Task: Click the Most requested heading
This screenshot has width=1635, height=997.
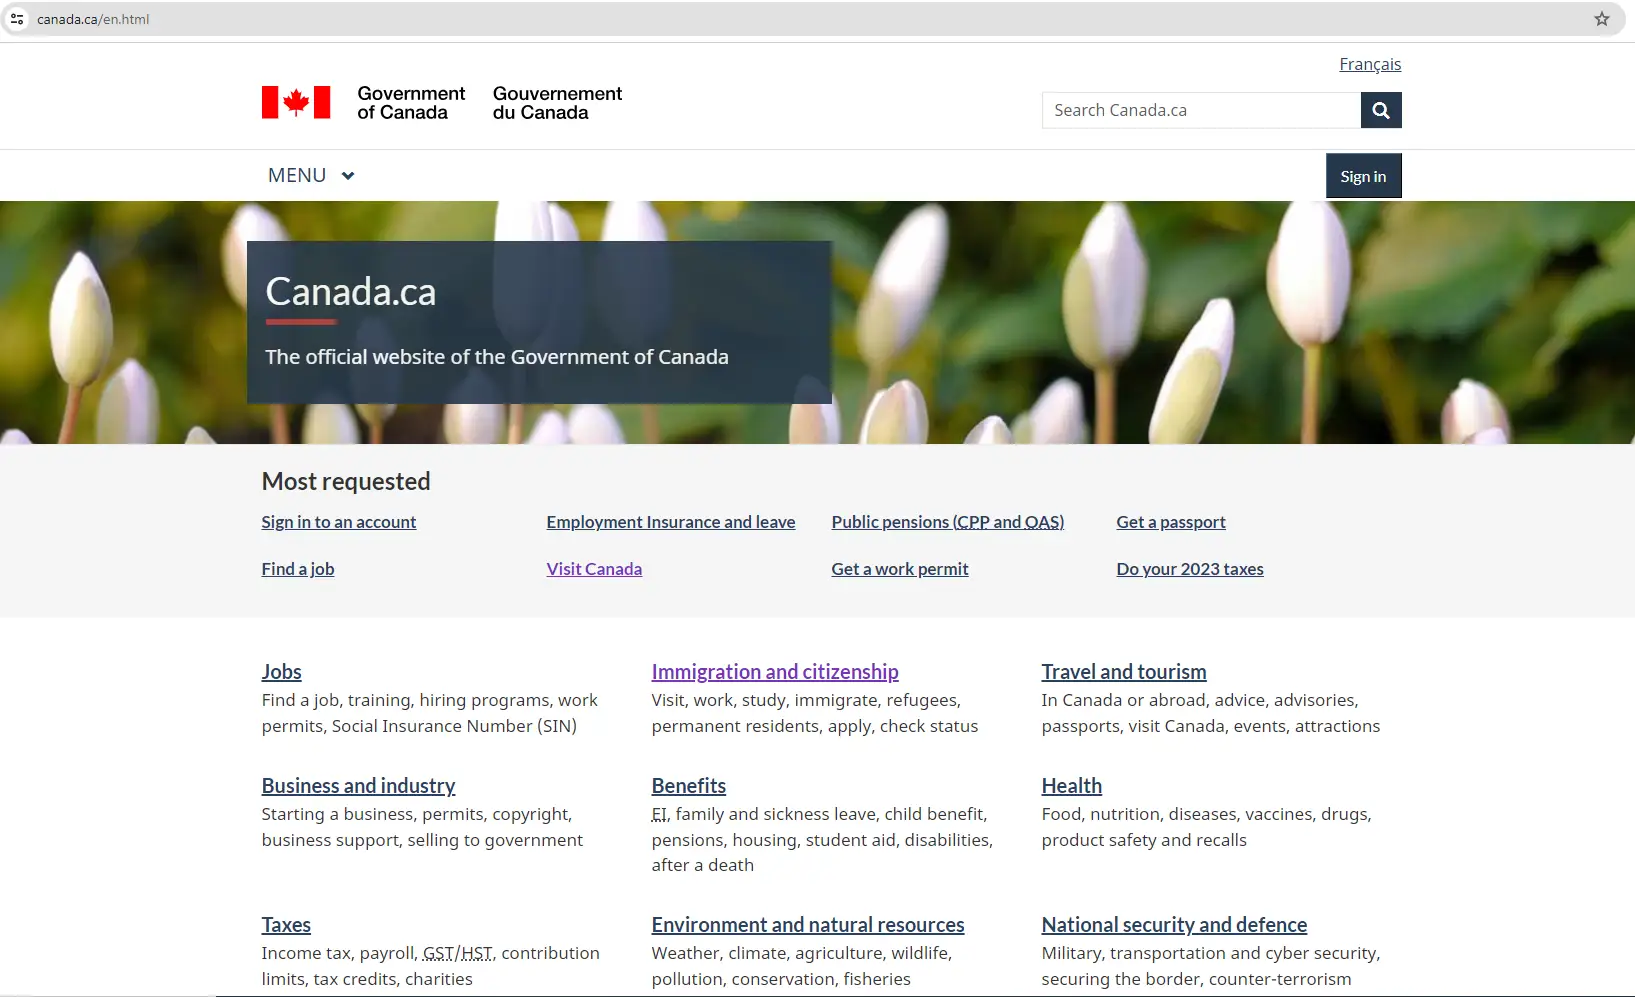Action: tap(346, 481)
